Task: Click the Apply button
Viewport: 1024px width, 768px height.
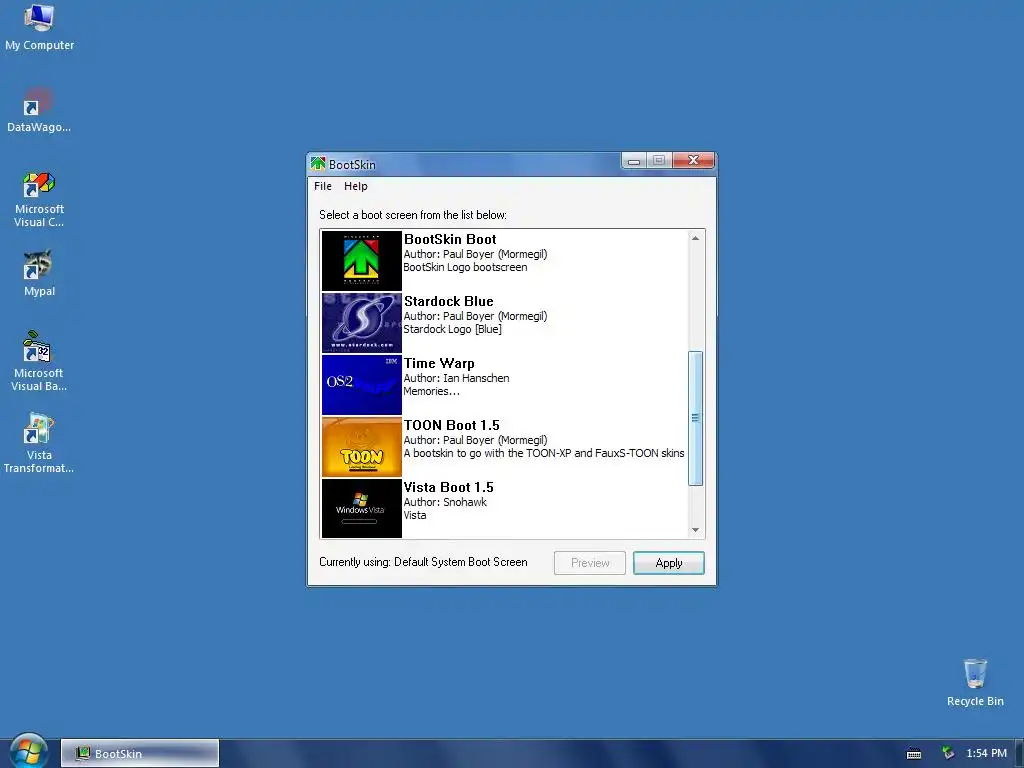Action: (x=669, y=563)
